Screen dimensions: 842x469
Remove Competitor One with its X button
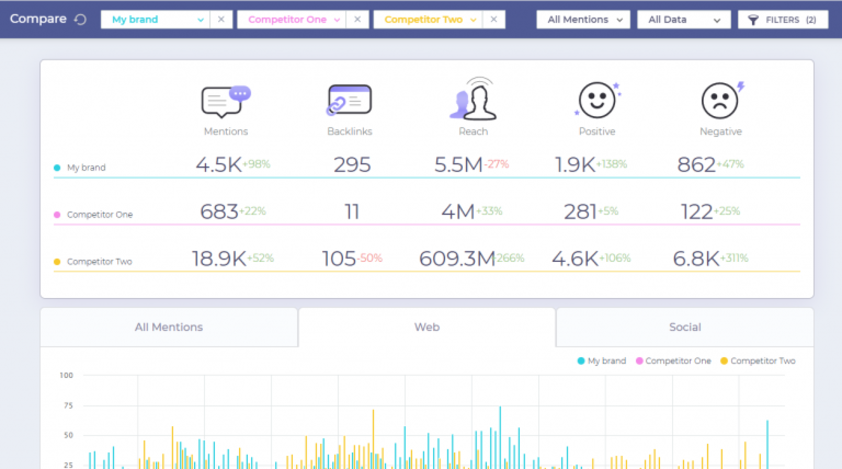(x=357, y=19)
